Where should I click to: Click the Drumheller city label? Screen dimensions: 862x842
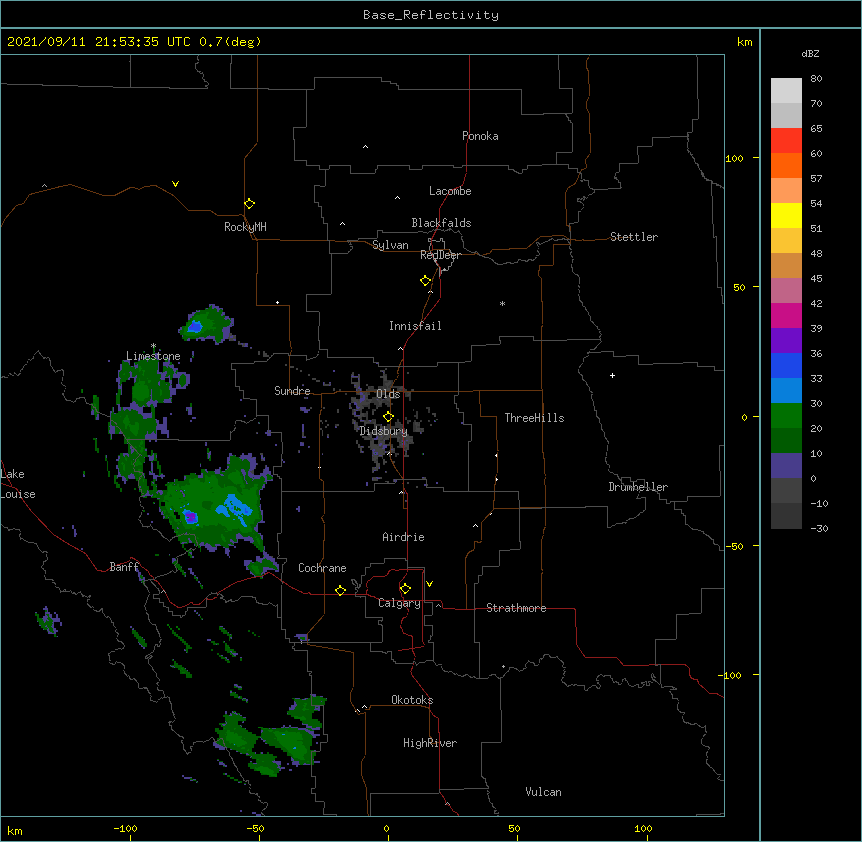tap(638, 487)
